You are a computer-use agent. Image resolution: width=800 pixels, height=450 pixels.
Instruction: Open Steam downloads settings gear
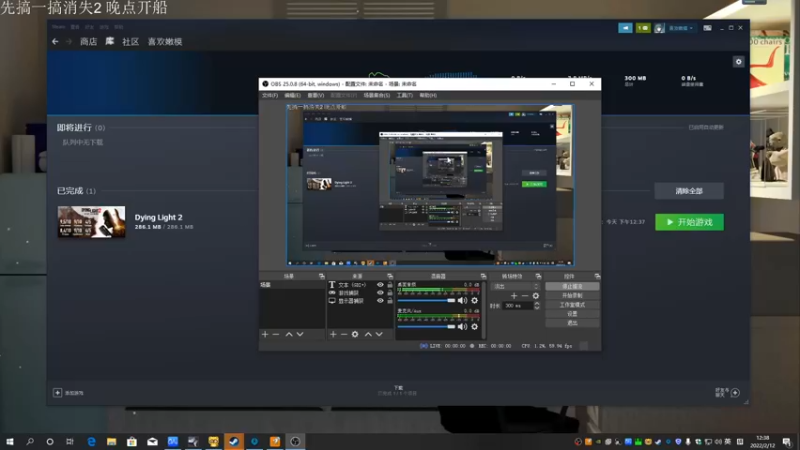[x=738, y=62]
